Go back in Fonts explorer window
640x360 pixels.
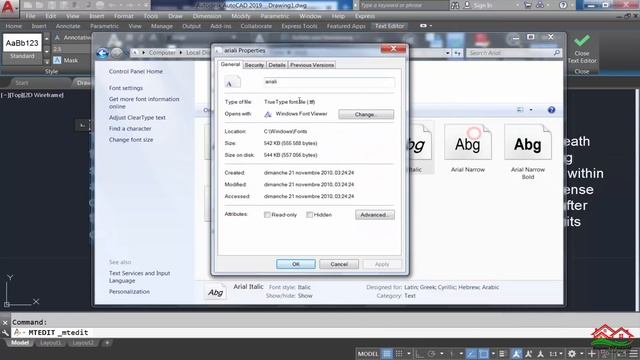point(102,53)
